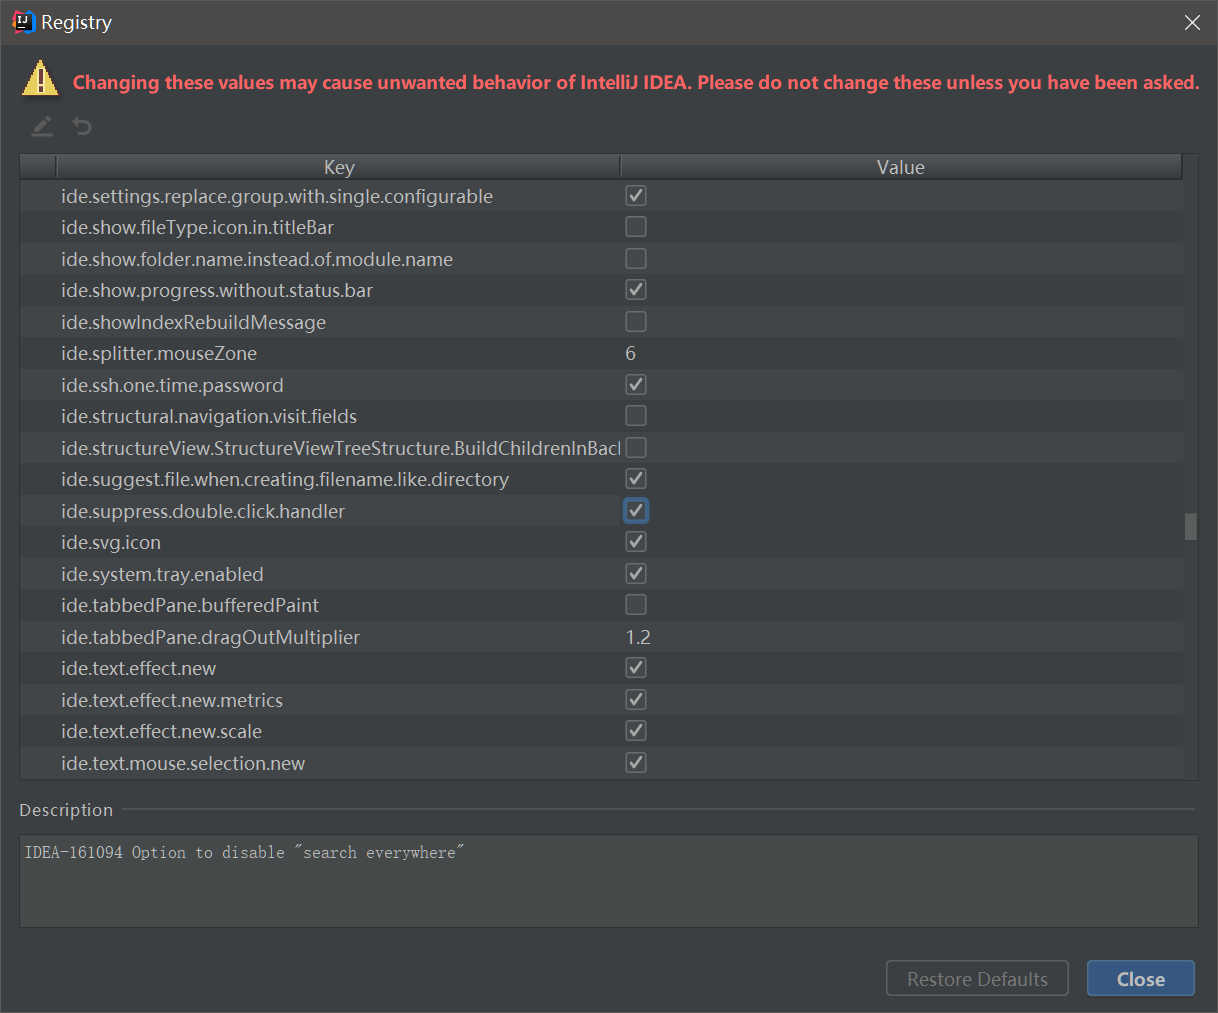The height and width of the screenshot is (1013, 1218).
Task: Check ide.structural.navigation.visit.fields
Action: pyautogui.click(x=636, y=416)
